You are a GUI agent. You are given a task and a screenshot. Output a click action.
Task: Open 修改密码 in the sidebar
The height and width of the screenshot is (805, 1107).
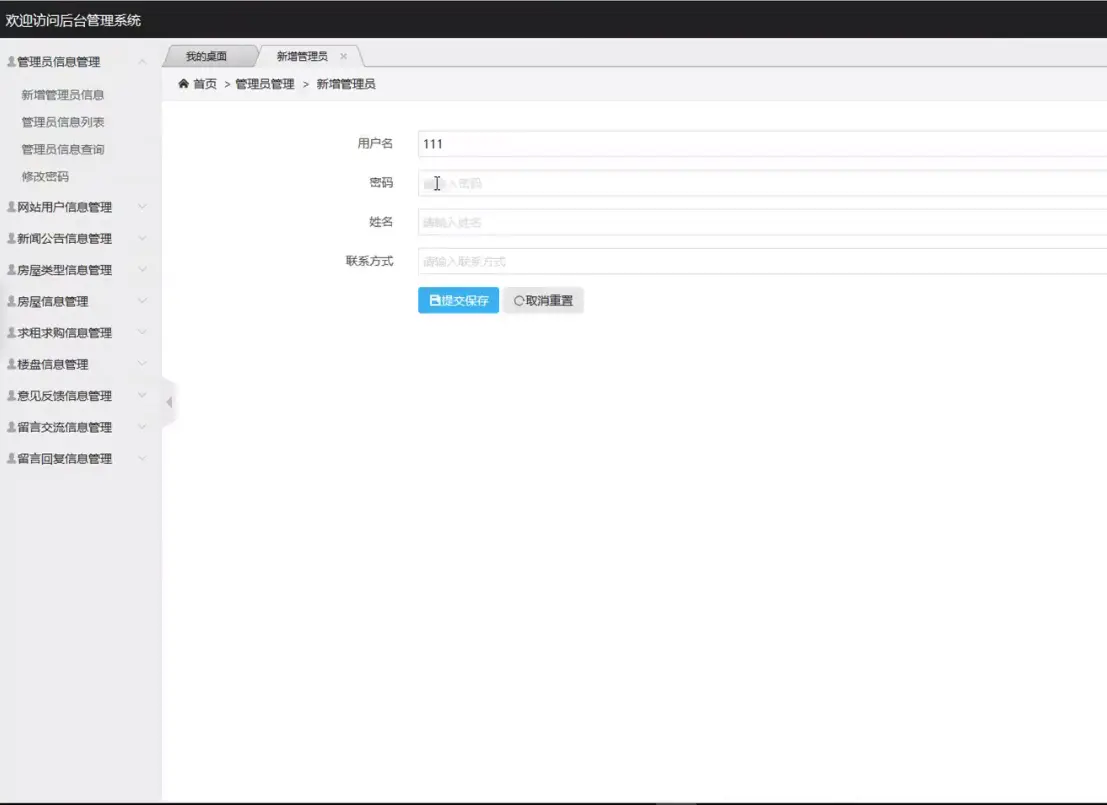[45, 177]
